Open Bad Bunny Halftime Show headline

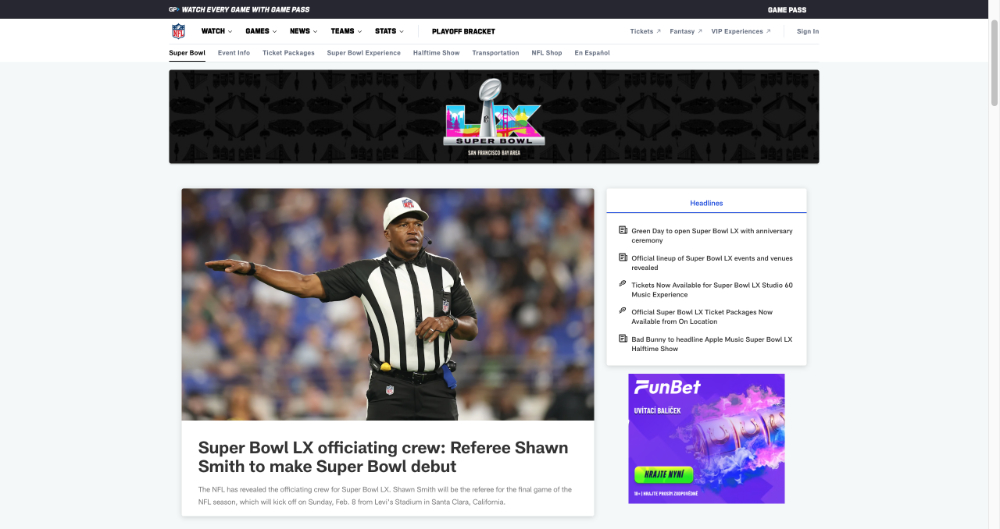712,344
